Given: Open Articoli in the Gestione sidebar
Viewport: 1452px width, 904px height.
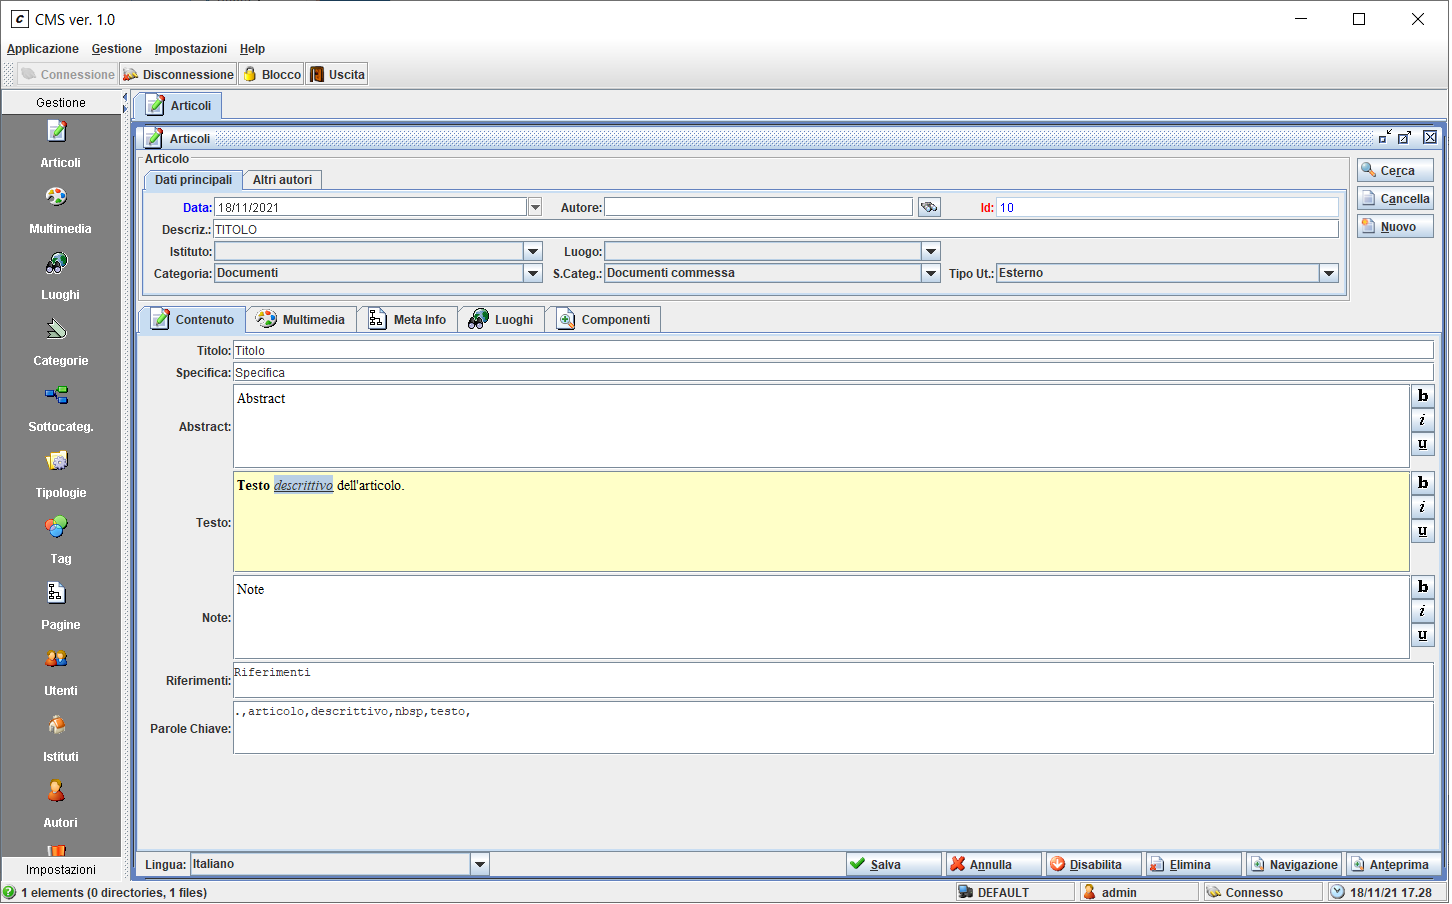Looking at the screenshot, I should [60, 145].
